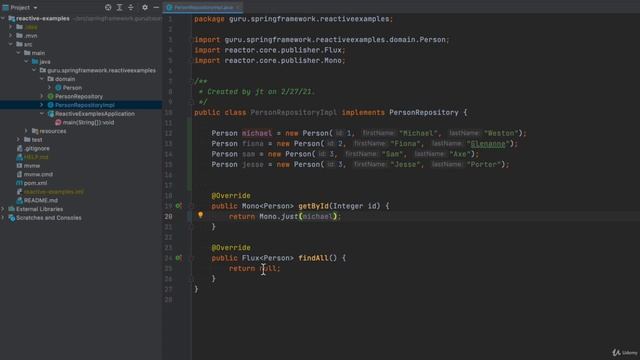This screenshot has width=640, height=360.
Task: Expand External Libraries
Action: (3, 209)
